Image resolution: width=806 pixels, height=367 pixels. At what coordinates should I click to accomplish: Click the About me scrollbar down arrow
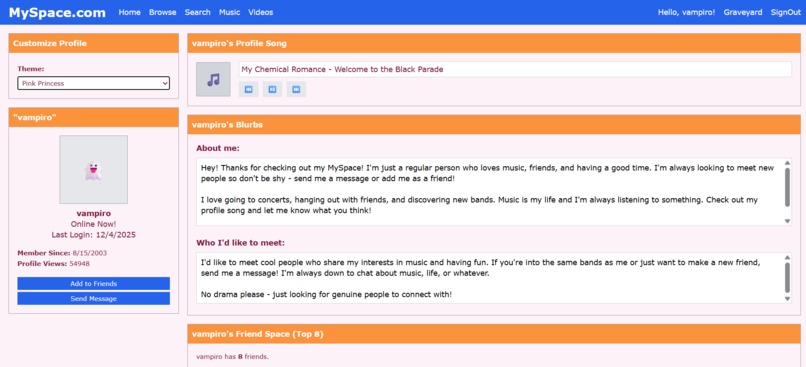(787, 221)
